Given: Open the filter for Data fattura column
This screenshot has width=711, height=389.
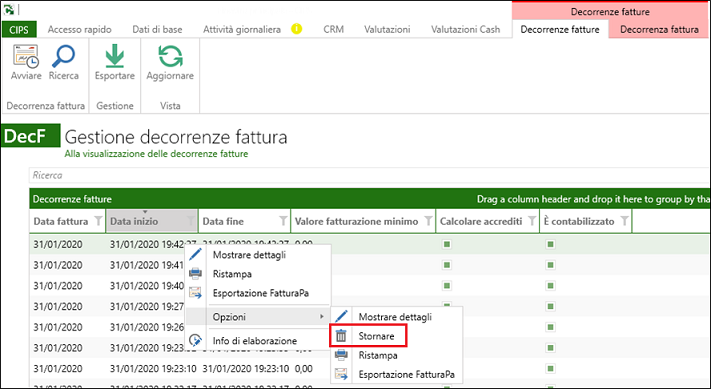Looking at the screenshot, I should click(98, 221).
